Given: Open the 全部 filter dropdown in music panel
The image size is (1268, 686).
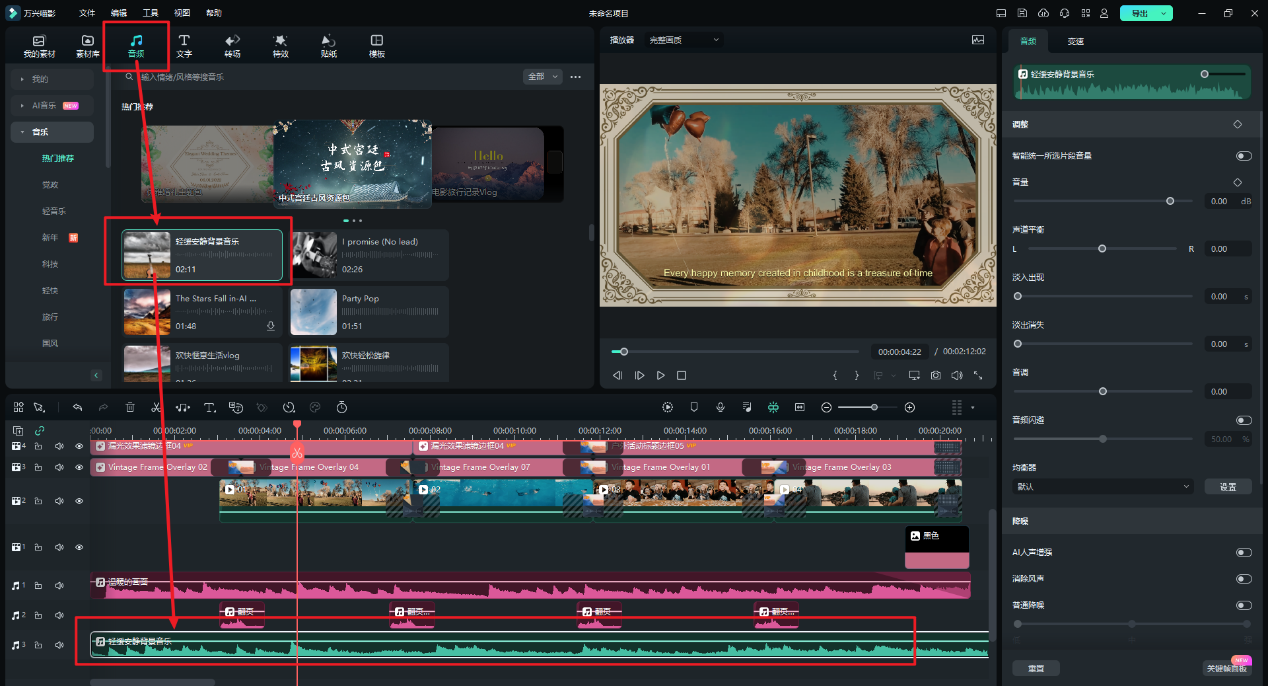Looking at the screenshot, I should click(x=541, y=77).
